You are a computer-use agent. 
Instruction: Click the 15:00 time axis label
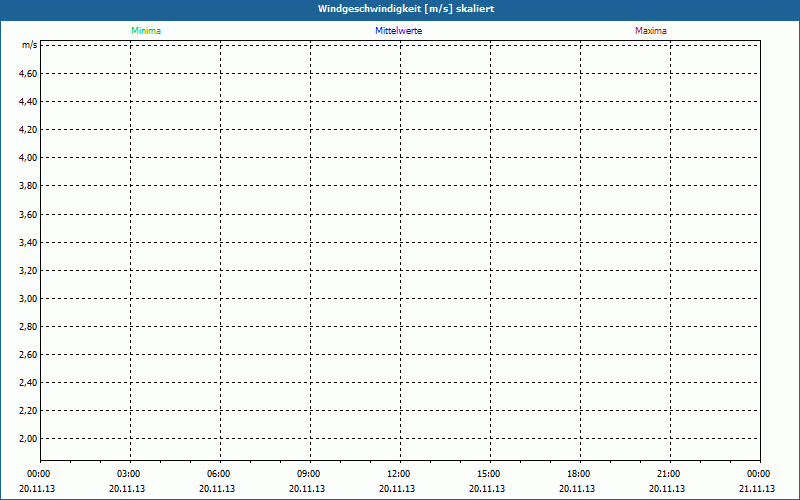tap(488, 474)
